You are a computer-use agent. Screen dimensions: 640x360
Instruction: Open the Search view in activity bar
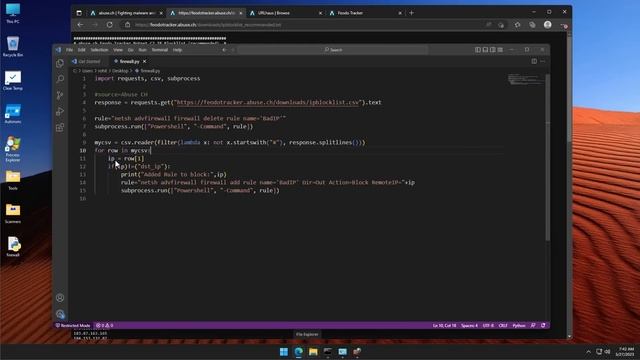pyautogui.click(x=60, y=79)
